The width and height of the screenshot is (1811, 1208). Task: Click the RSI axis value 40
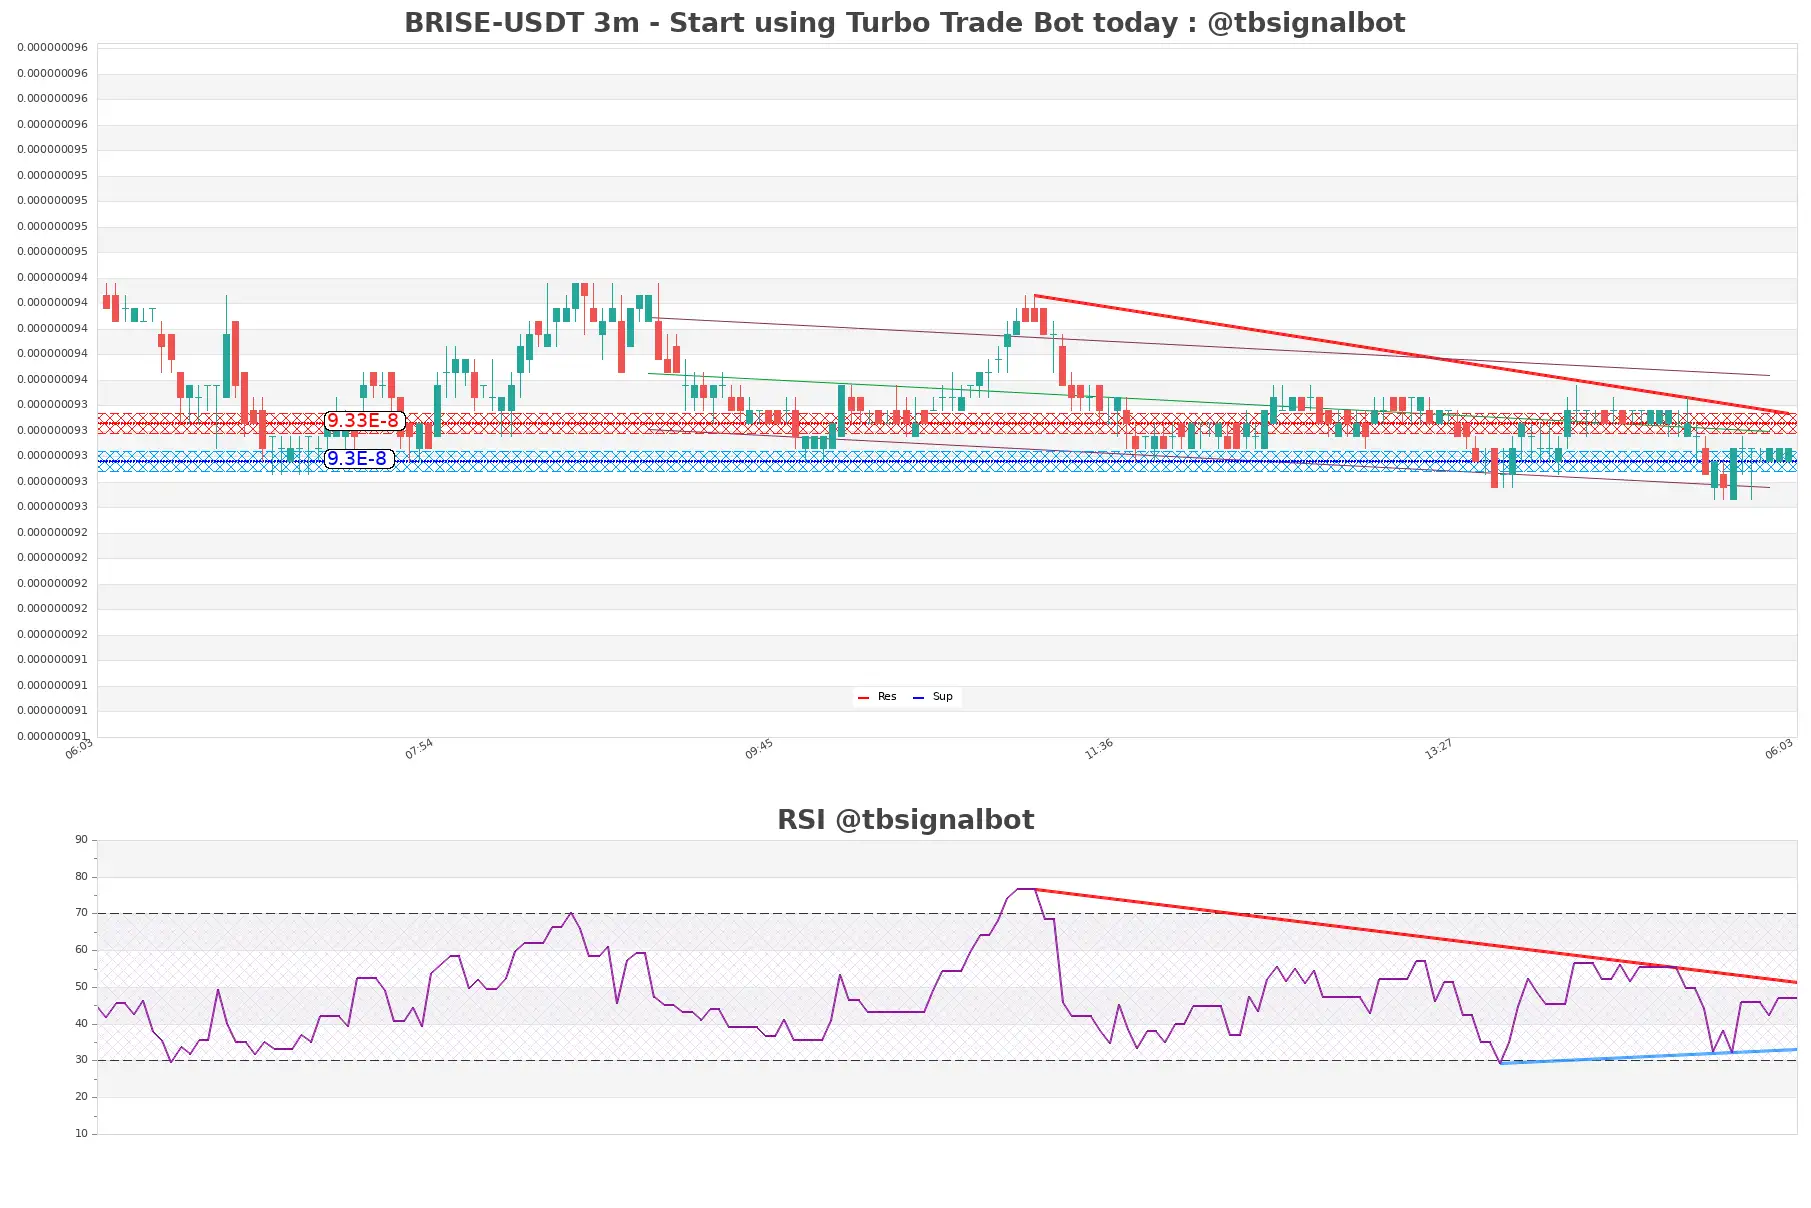point(81,1024)
